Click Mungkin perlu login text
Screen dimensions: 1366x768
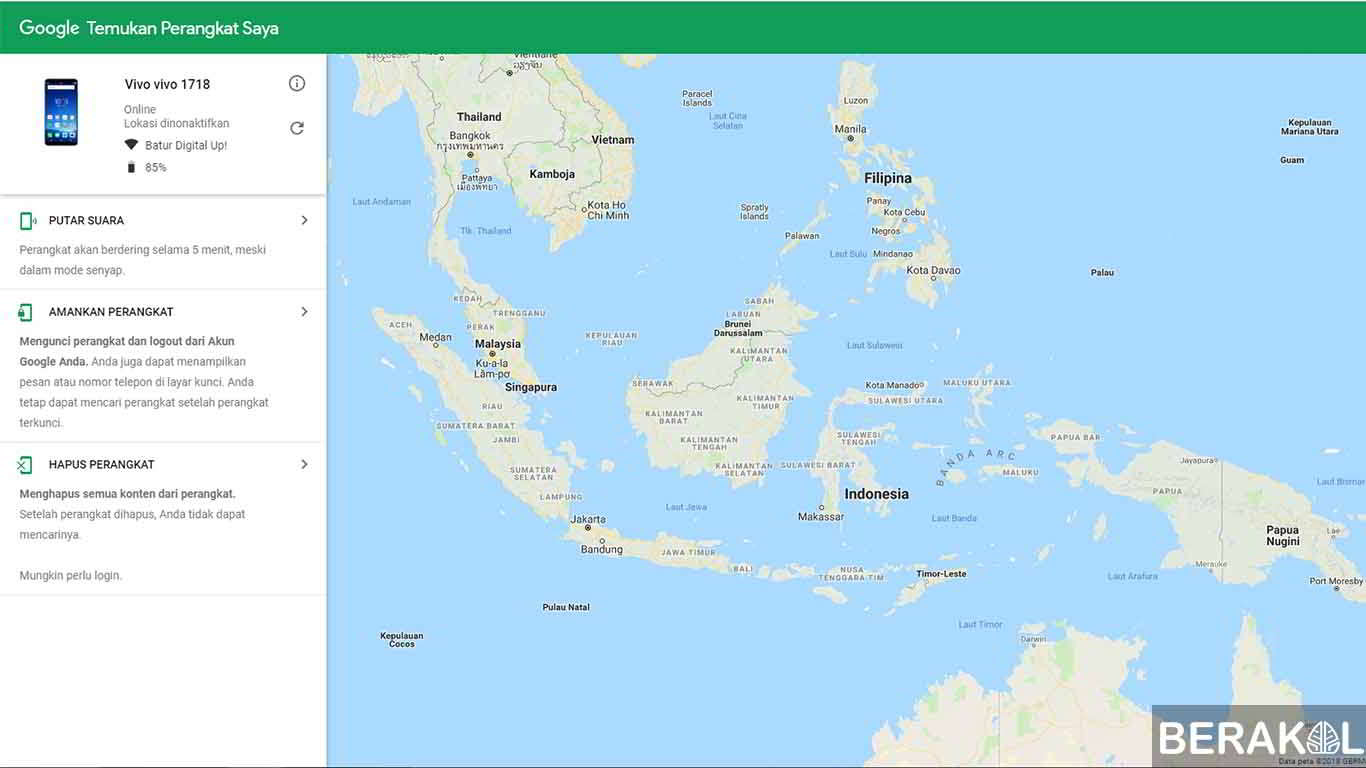pyautogui.click(x=71, y=575)
